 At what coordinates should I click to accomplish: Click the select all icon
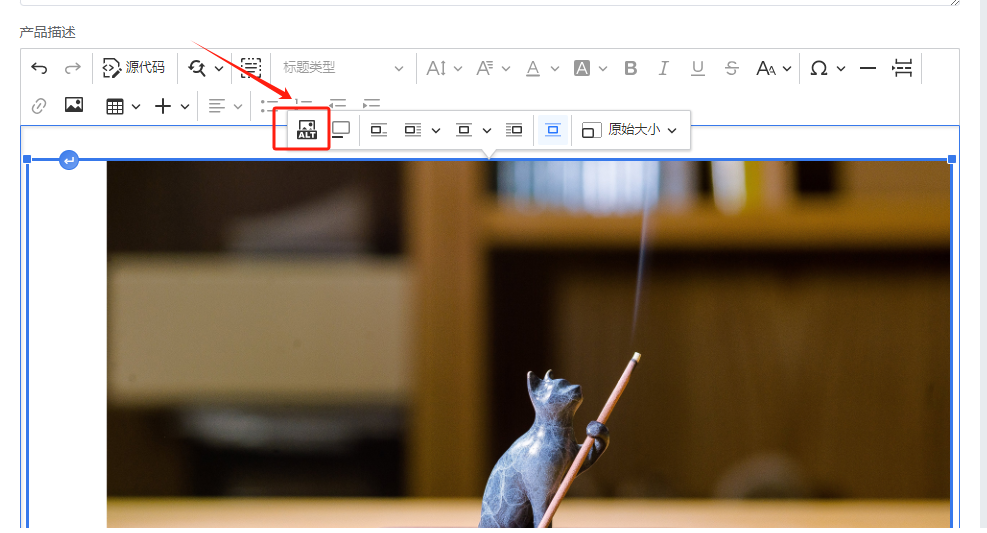coord(250,68)
